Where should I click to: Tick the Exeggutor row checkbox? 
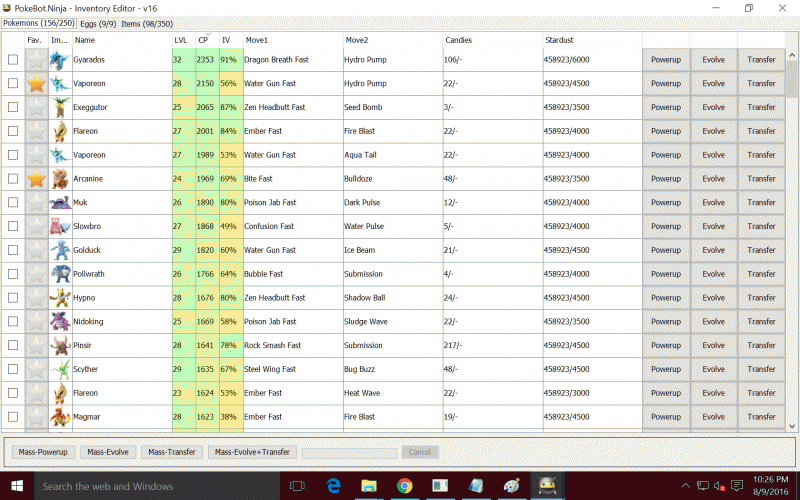(13, 107)
